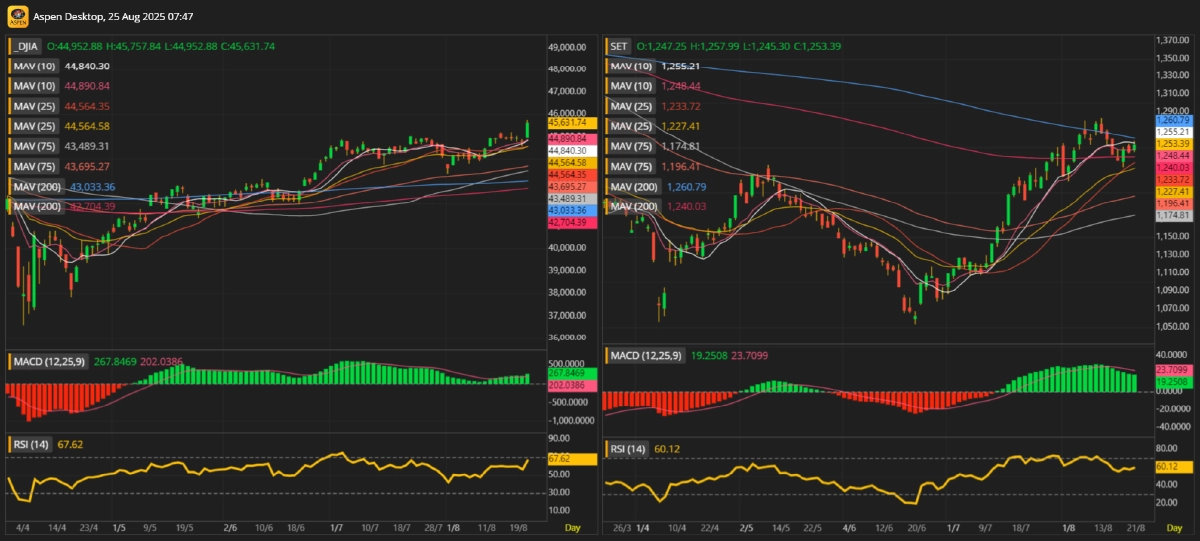Click MAV (200) legend valued 43,033.36
This screenshot has height=541, width=1200.
coord(38,186)
